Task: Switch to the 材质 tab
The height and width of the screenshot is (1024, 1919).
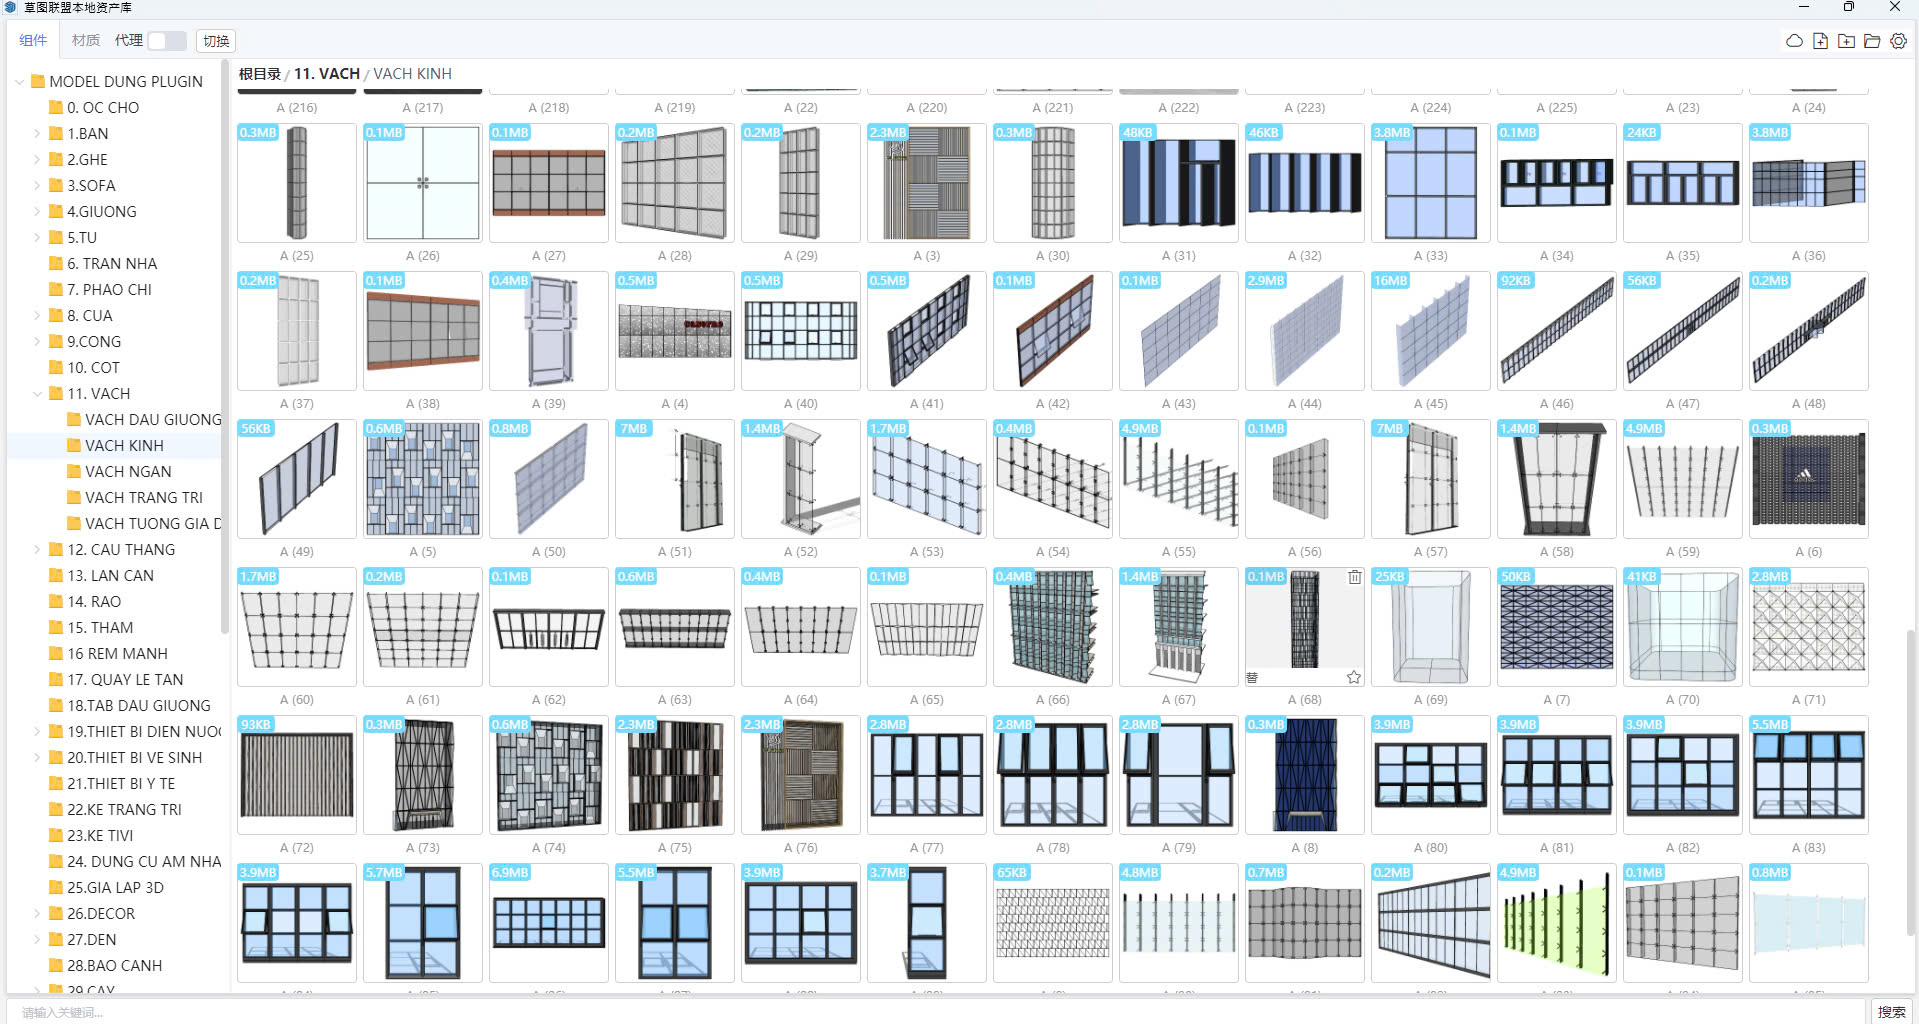Action: (x=86, y=41)
